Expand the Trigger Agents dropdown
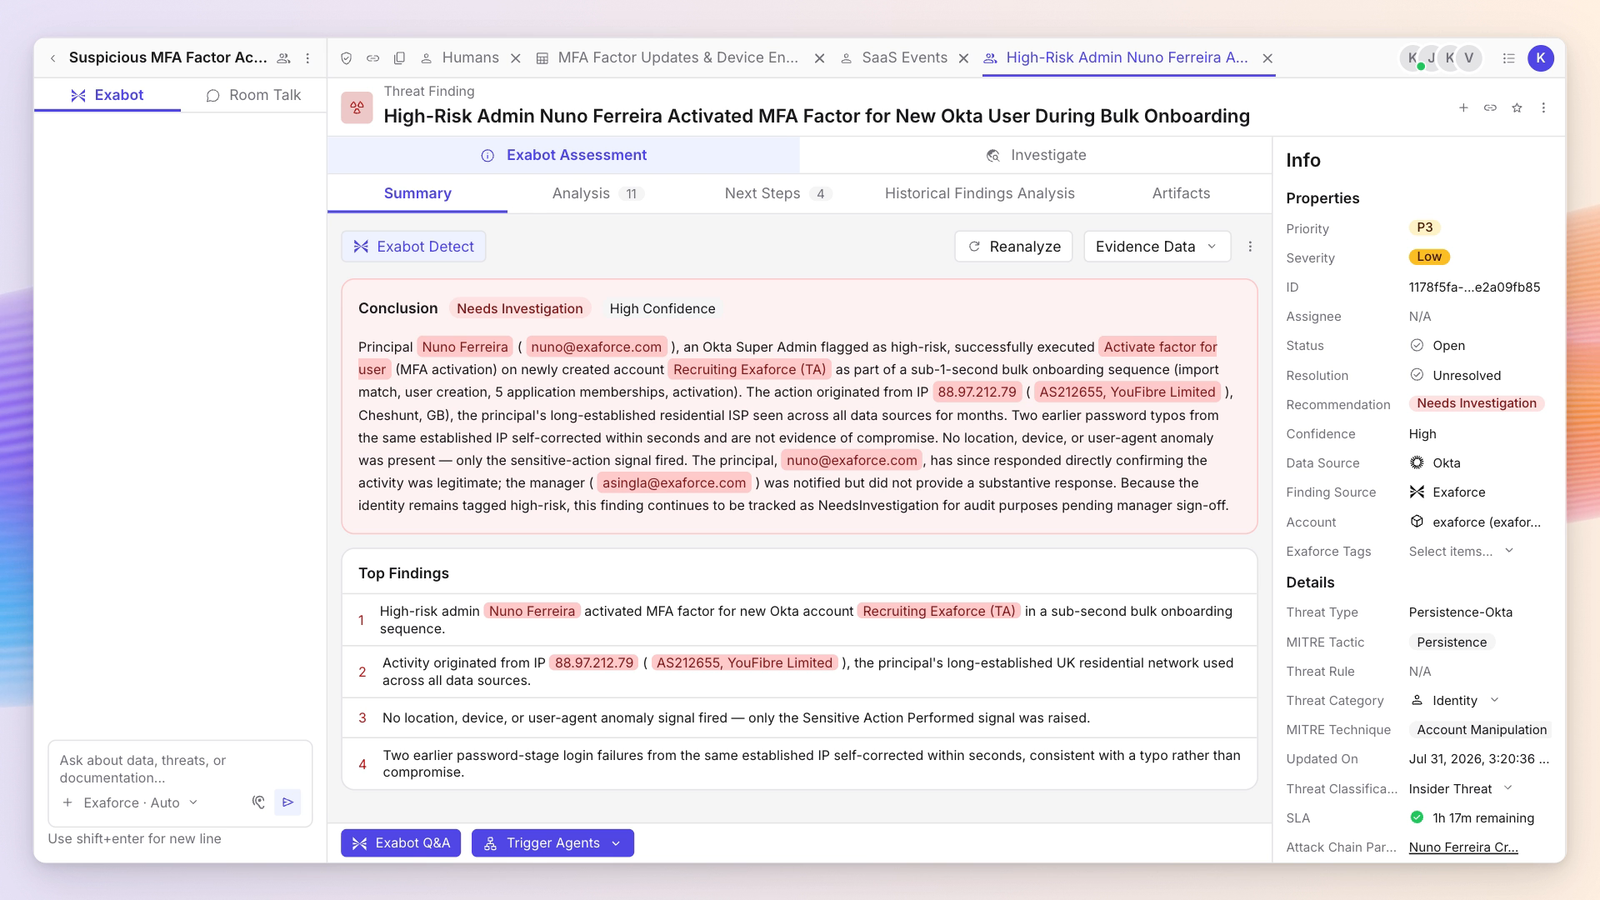Image resolution: width=1600 pixels, height=900 pixels. (x=553, y=843)
